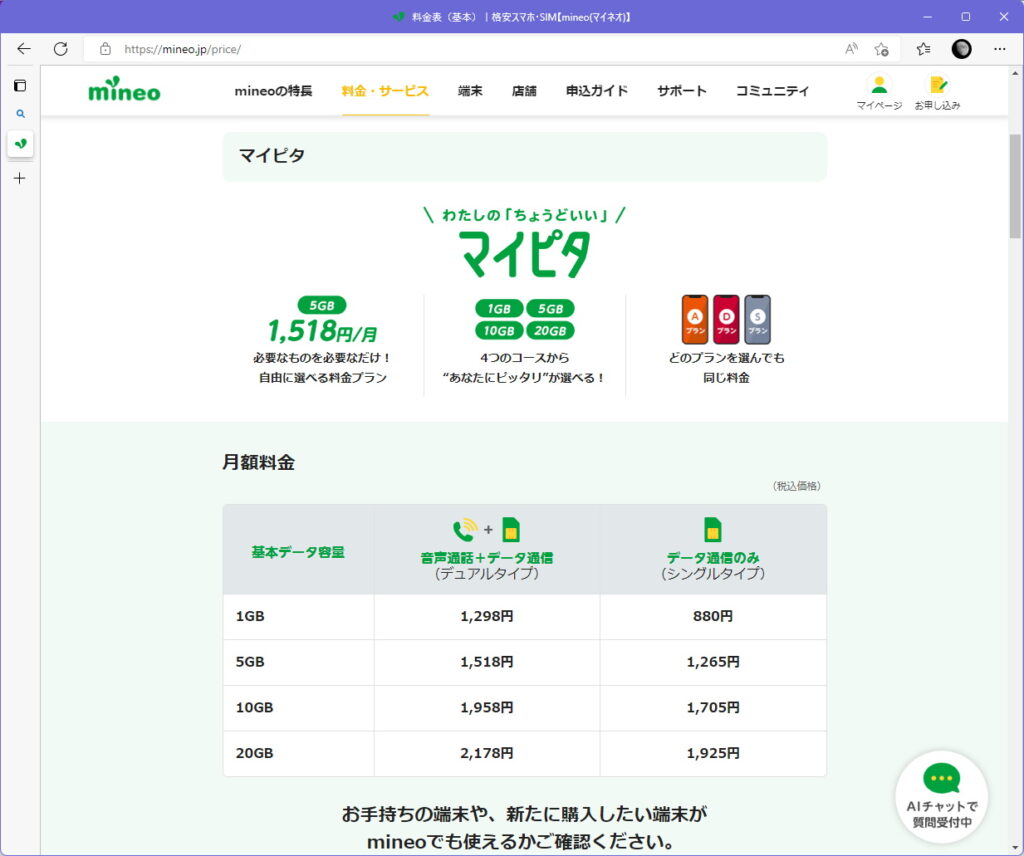Image resolution: width=1024 pixels, height=856 pixels.
Task: Open a new tab with plus icon
Action: [x=20, y=178]
